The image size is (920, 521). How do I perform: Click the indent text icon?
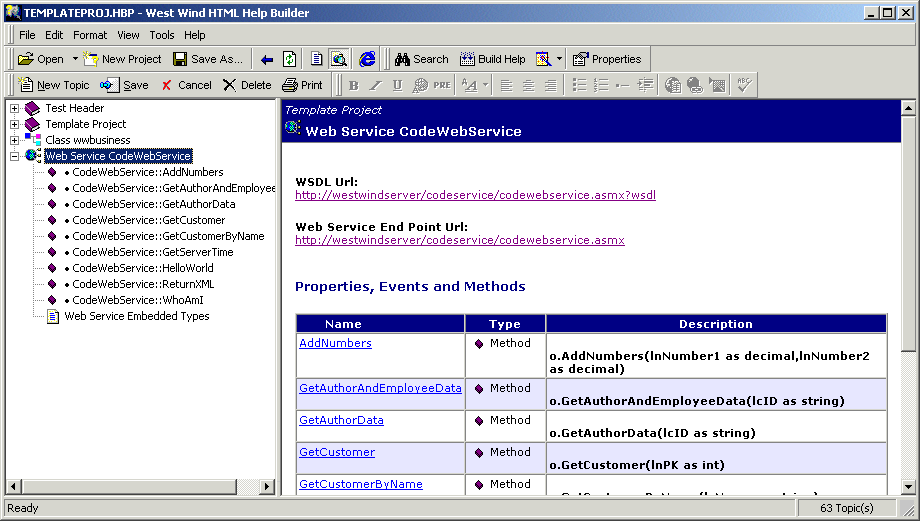pyautogui.click(x=645, y=86)
